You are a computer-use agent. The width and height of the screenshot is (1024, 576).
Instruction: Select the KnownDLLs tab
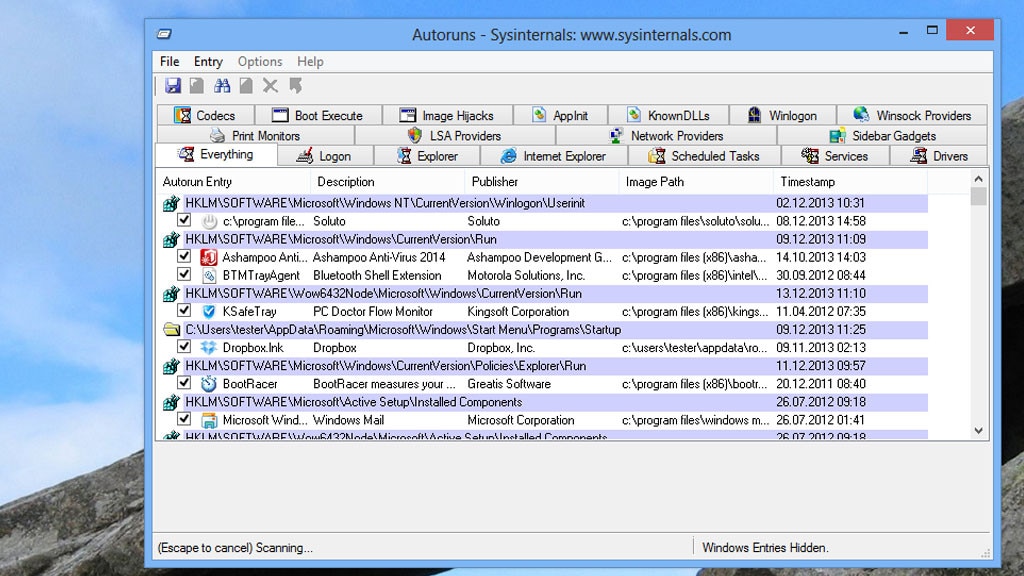(x=668, y=116)
